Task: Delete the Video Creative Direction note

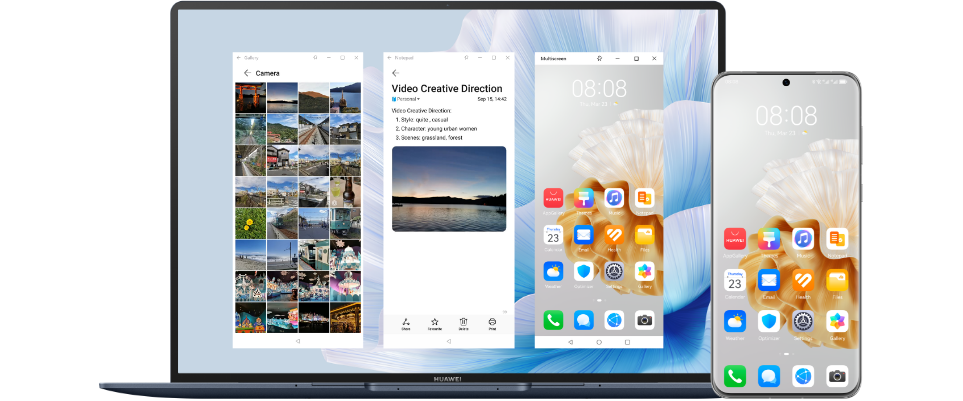Action: [x=464, y=324]
